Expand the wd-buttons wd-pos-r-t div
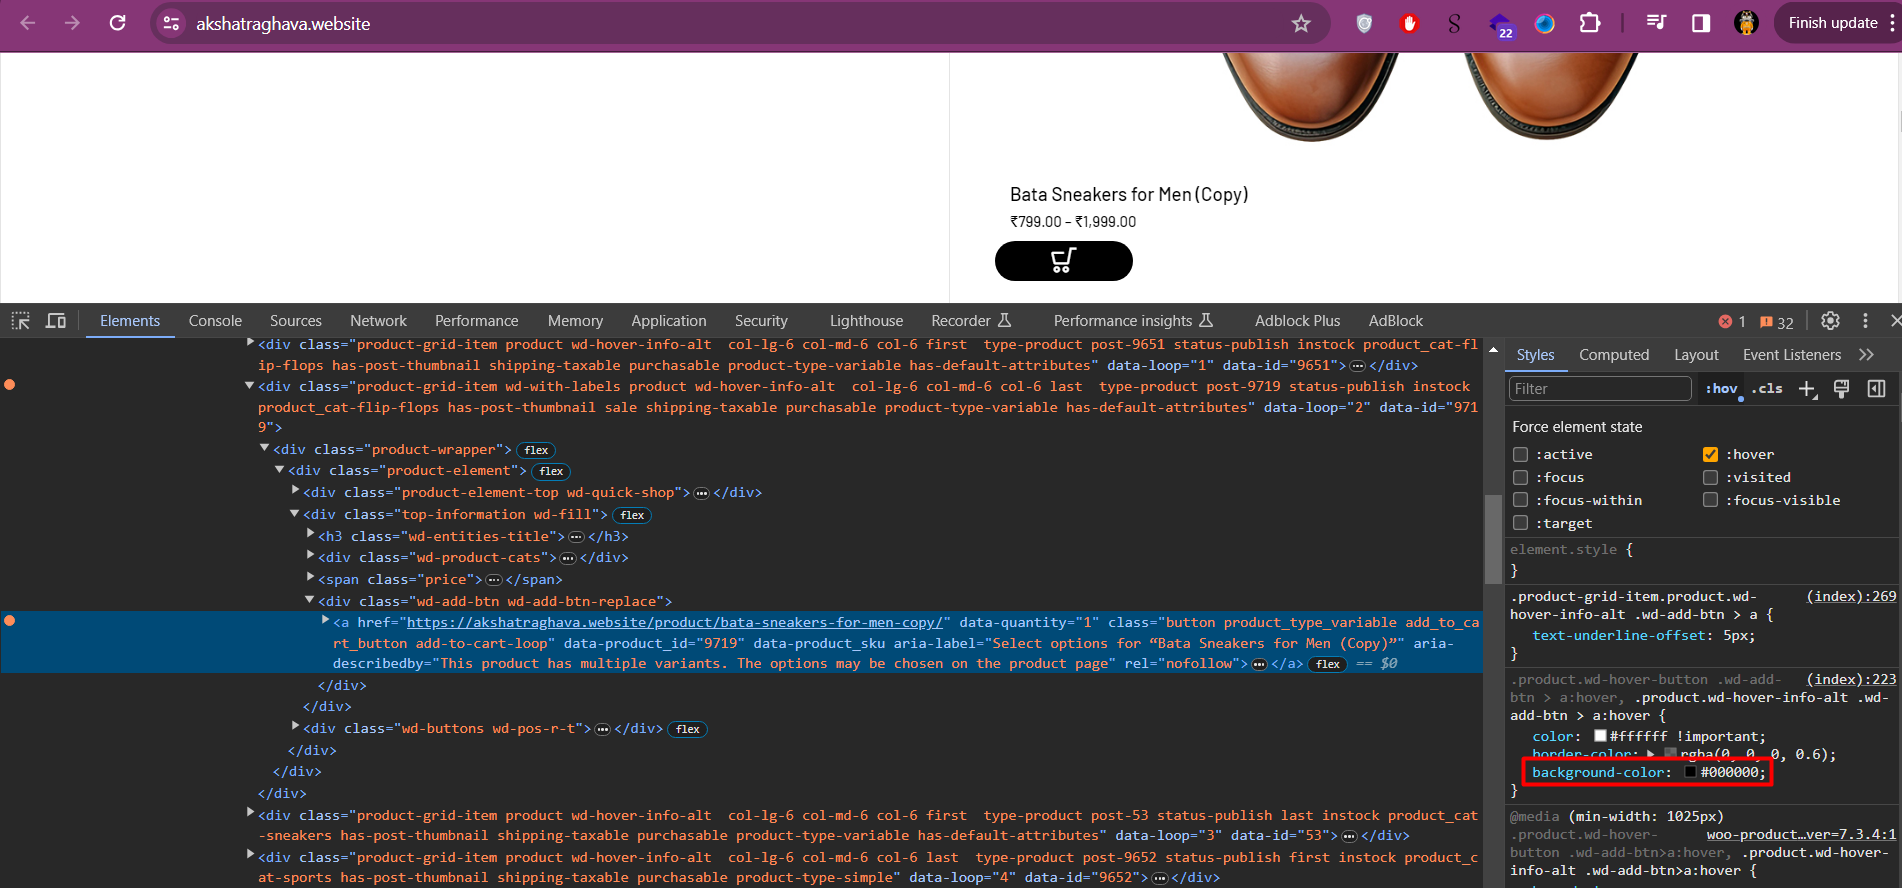This screenshot has height=888, width=1902. pyautogui.click(x=295, y=727)
